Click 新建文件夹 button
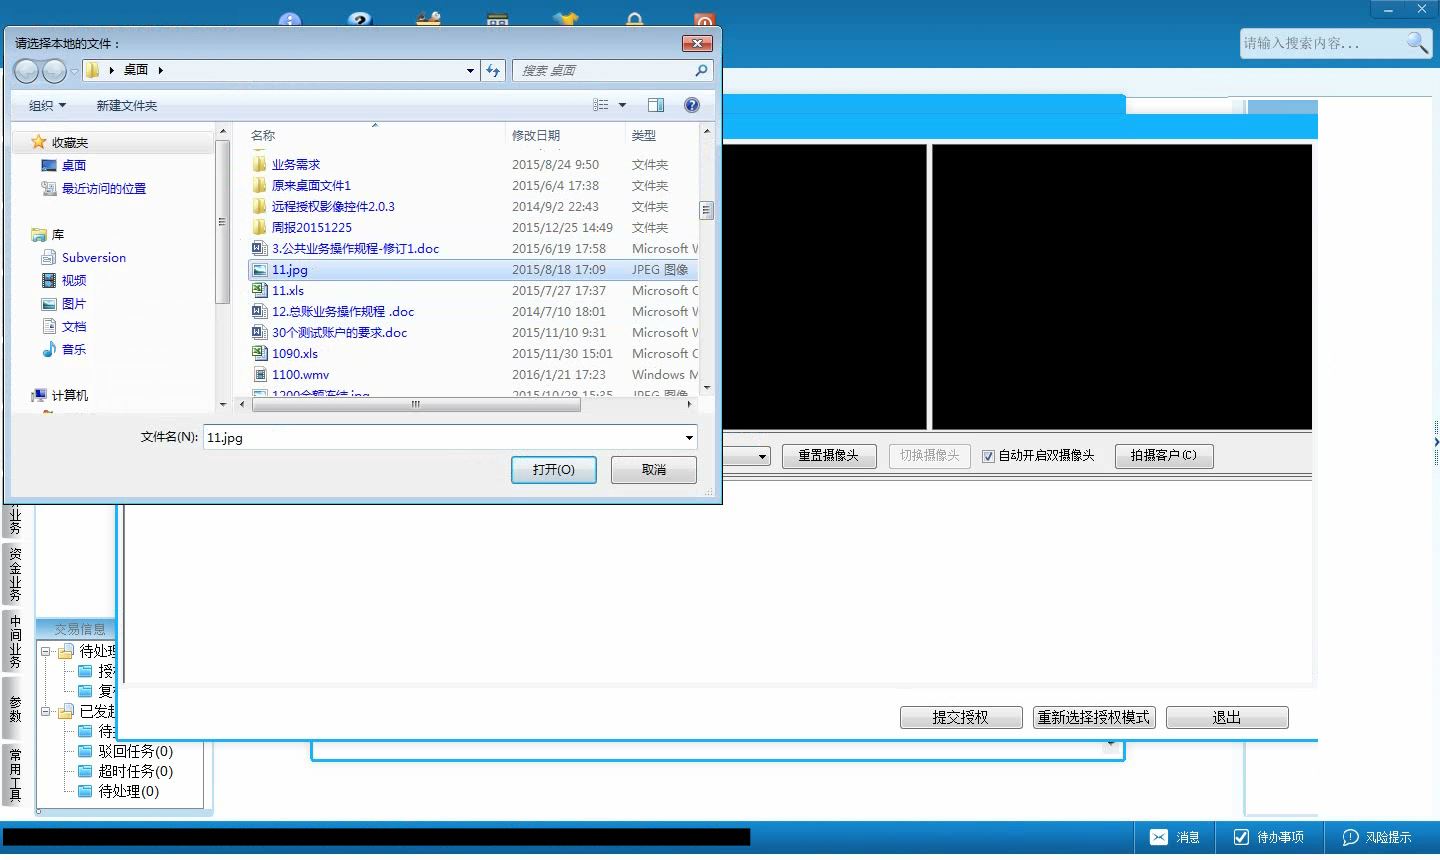The height and width of the screenshot is (860, 1440). pos(127,105)
